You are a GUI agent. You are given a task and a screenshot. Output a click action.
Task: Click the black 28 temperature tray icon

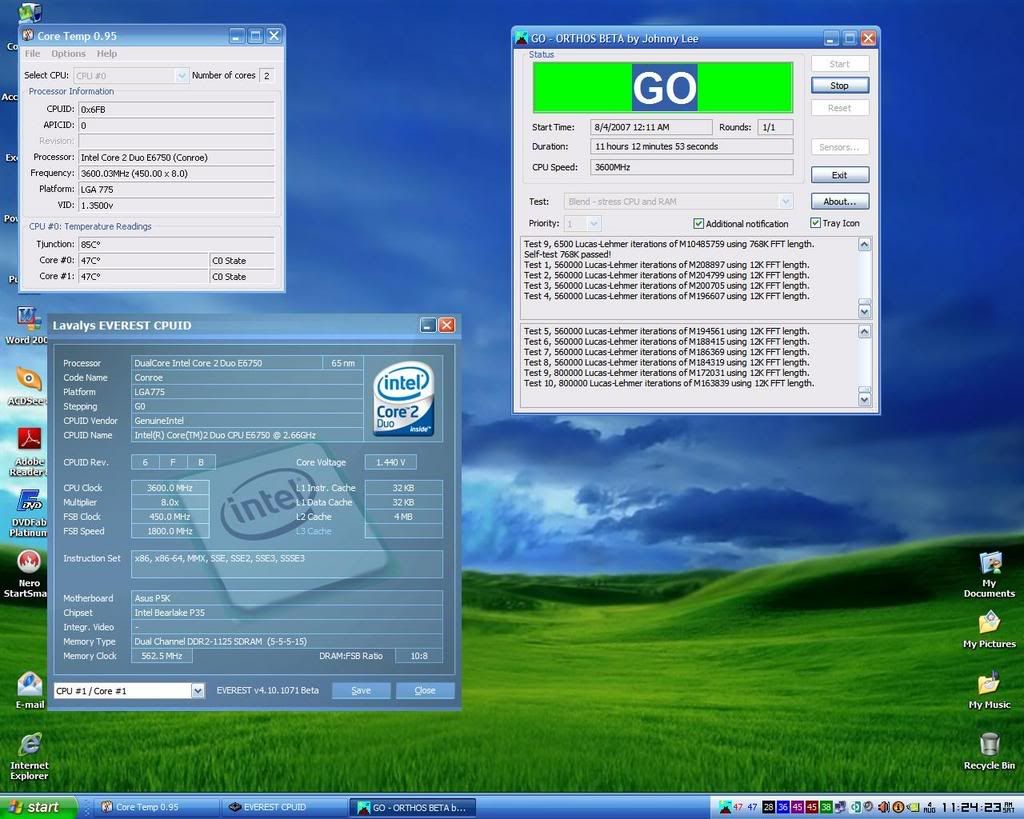coord(769,807)
